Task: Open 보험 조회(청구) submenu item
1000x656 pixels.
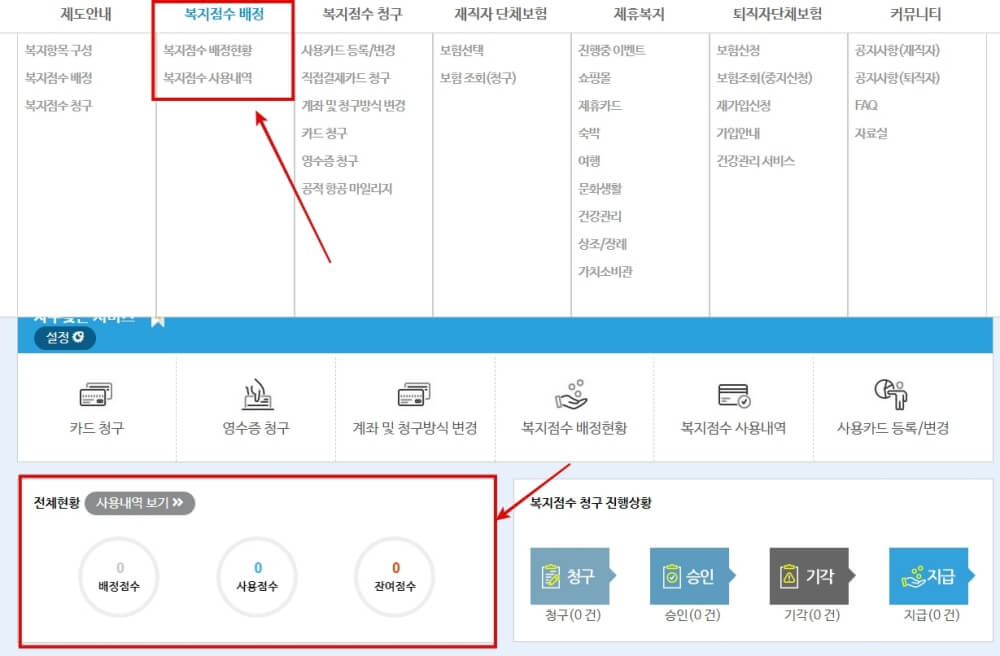Action: click(x=478, y=78)
